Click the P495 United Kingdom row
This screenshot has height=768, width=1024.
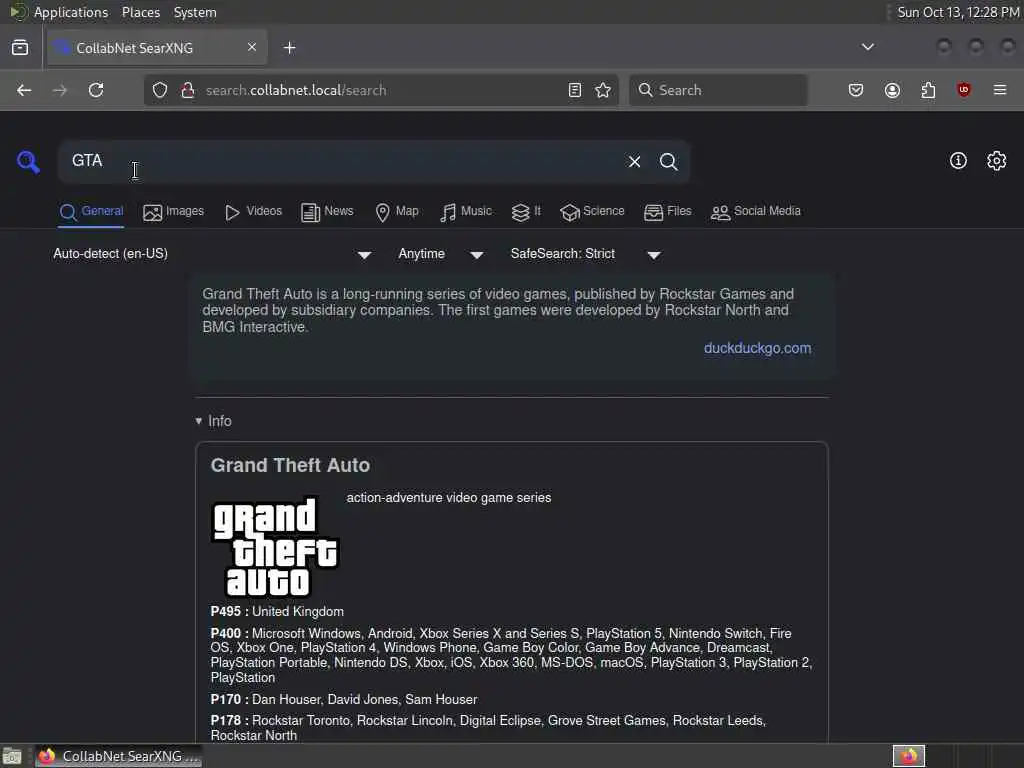(x=277, y=612)
